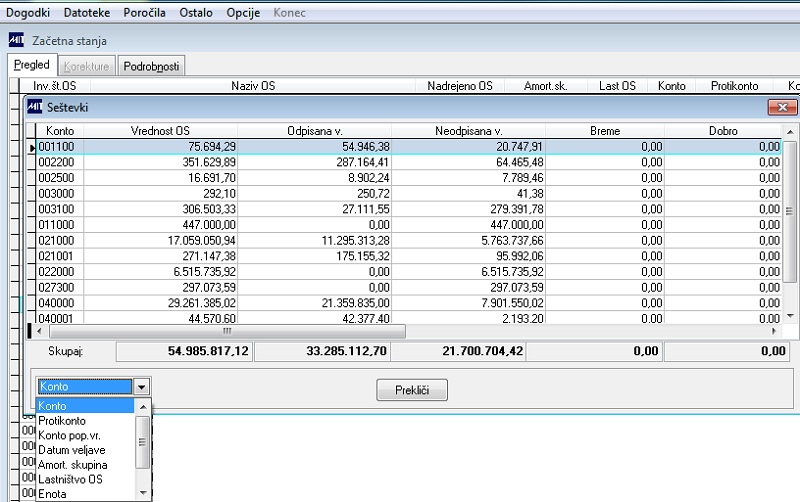
Task: Click down arrow in the dropdown list scrollbar
Action: (143, 493)
